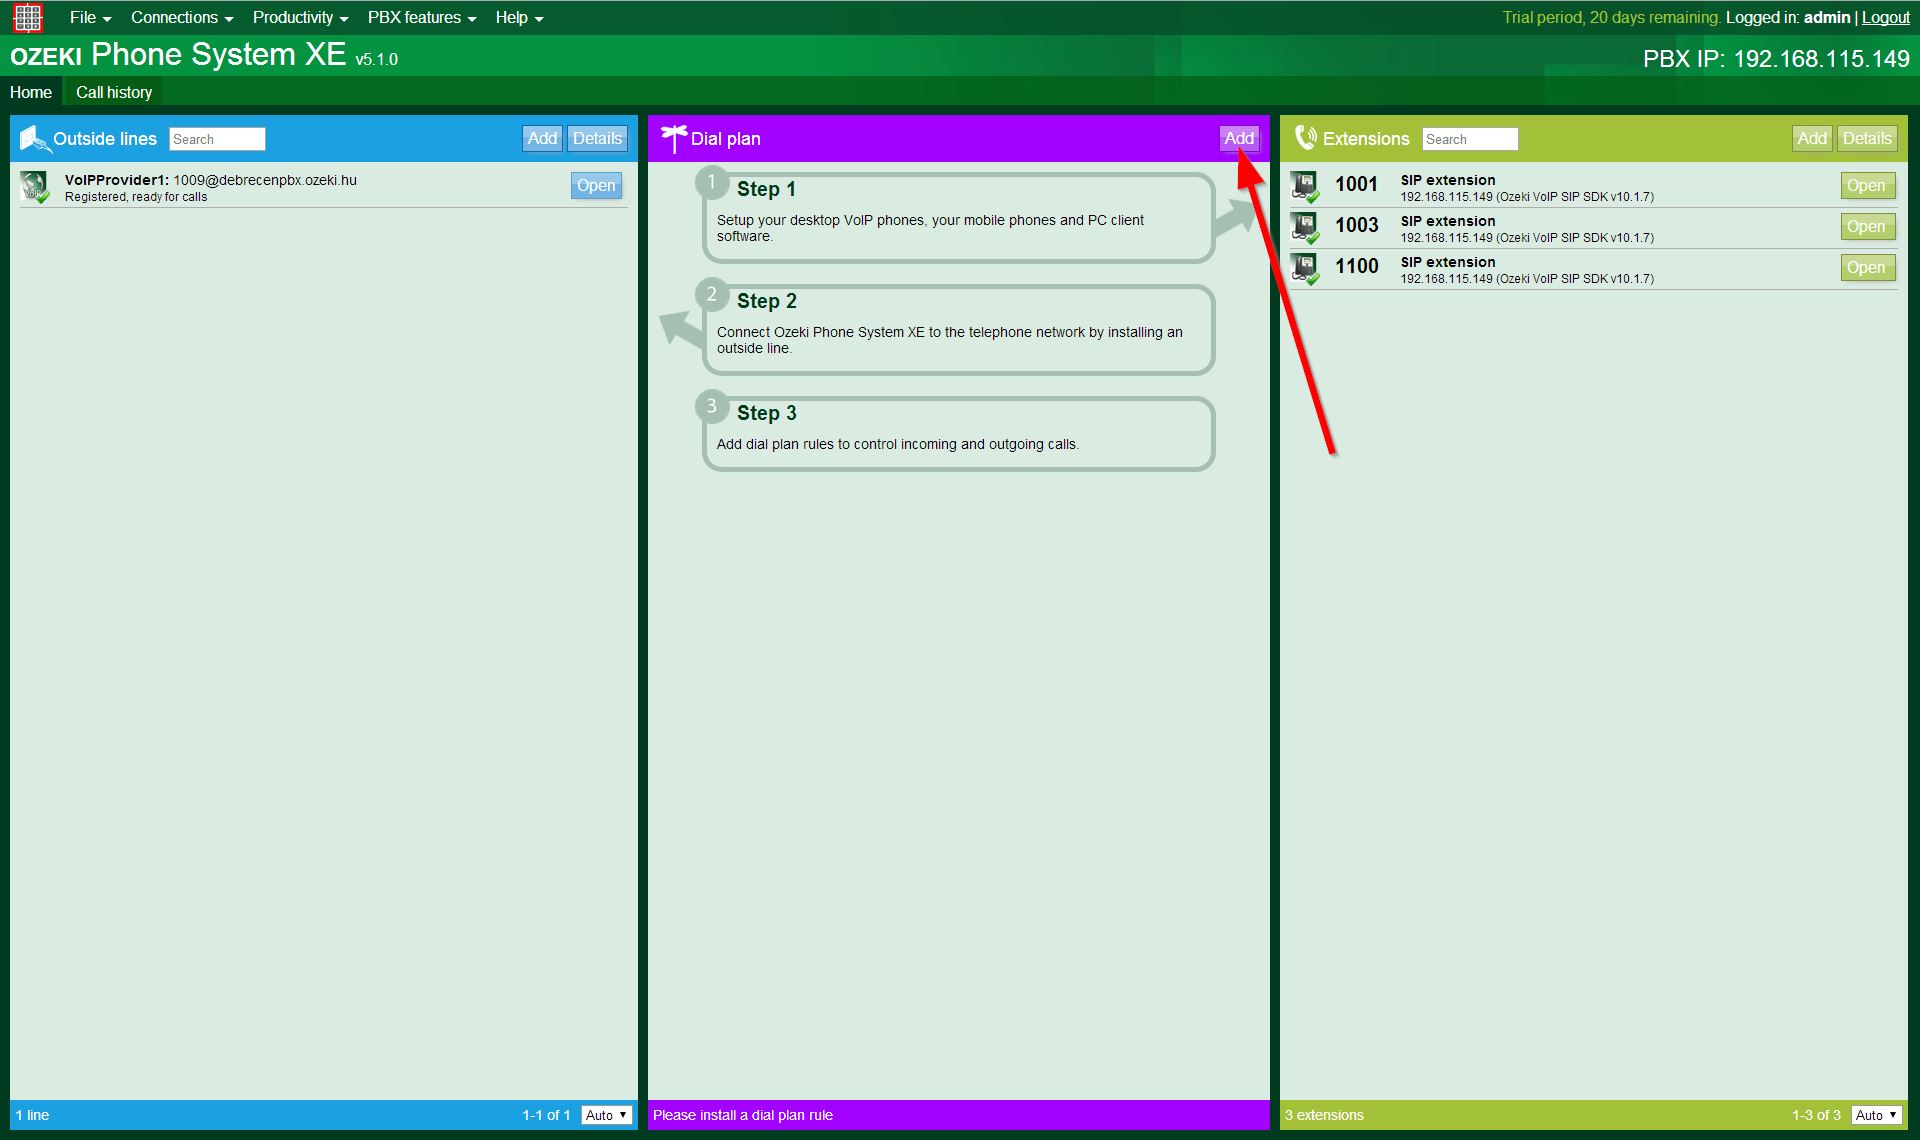1920x1140 pixels.
Task: Click 'Please install a dial plan rule' text
Action: point(743,1115)
